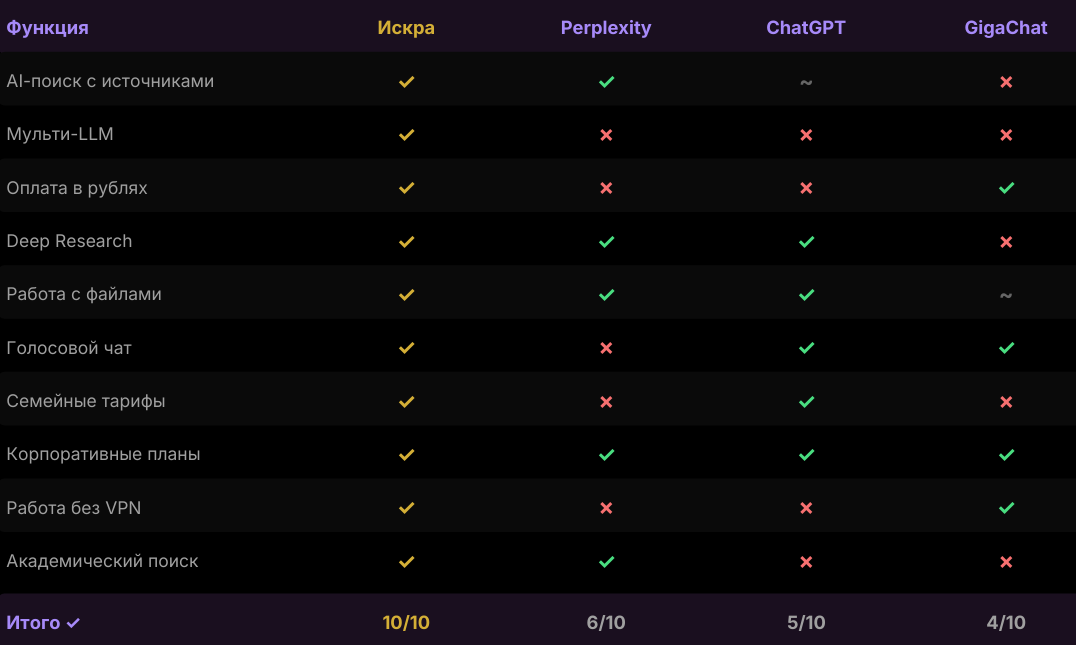Click the Корпоративные планы label

pos(103,454)
